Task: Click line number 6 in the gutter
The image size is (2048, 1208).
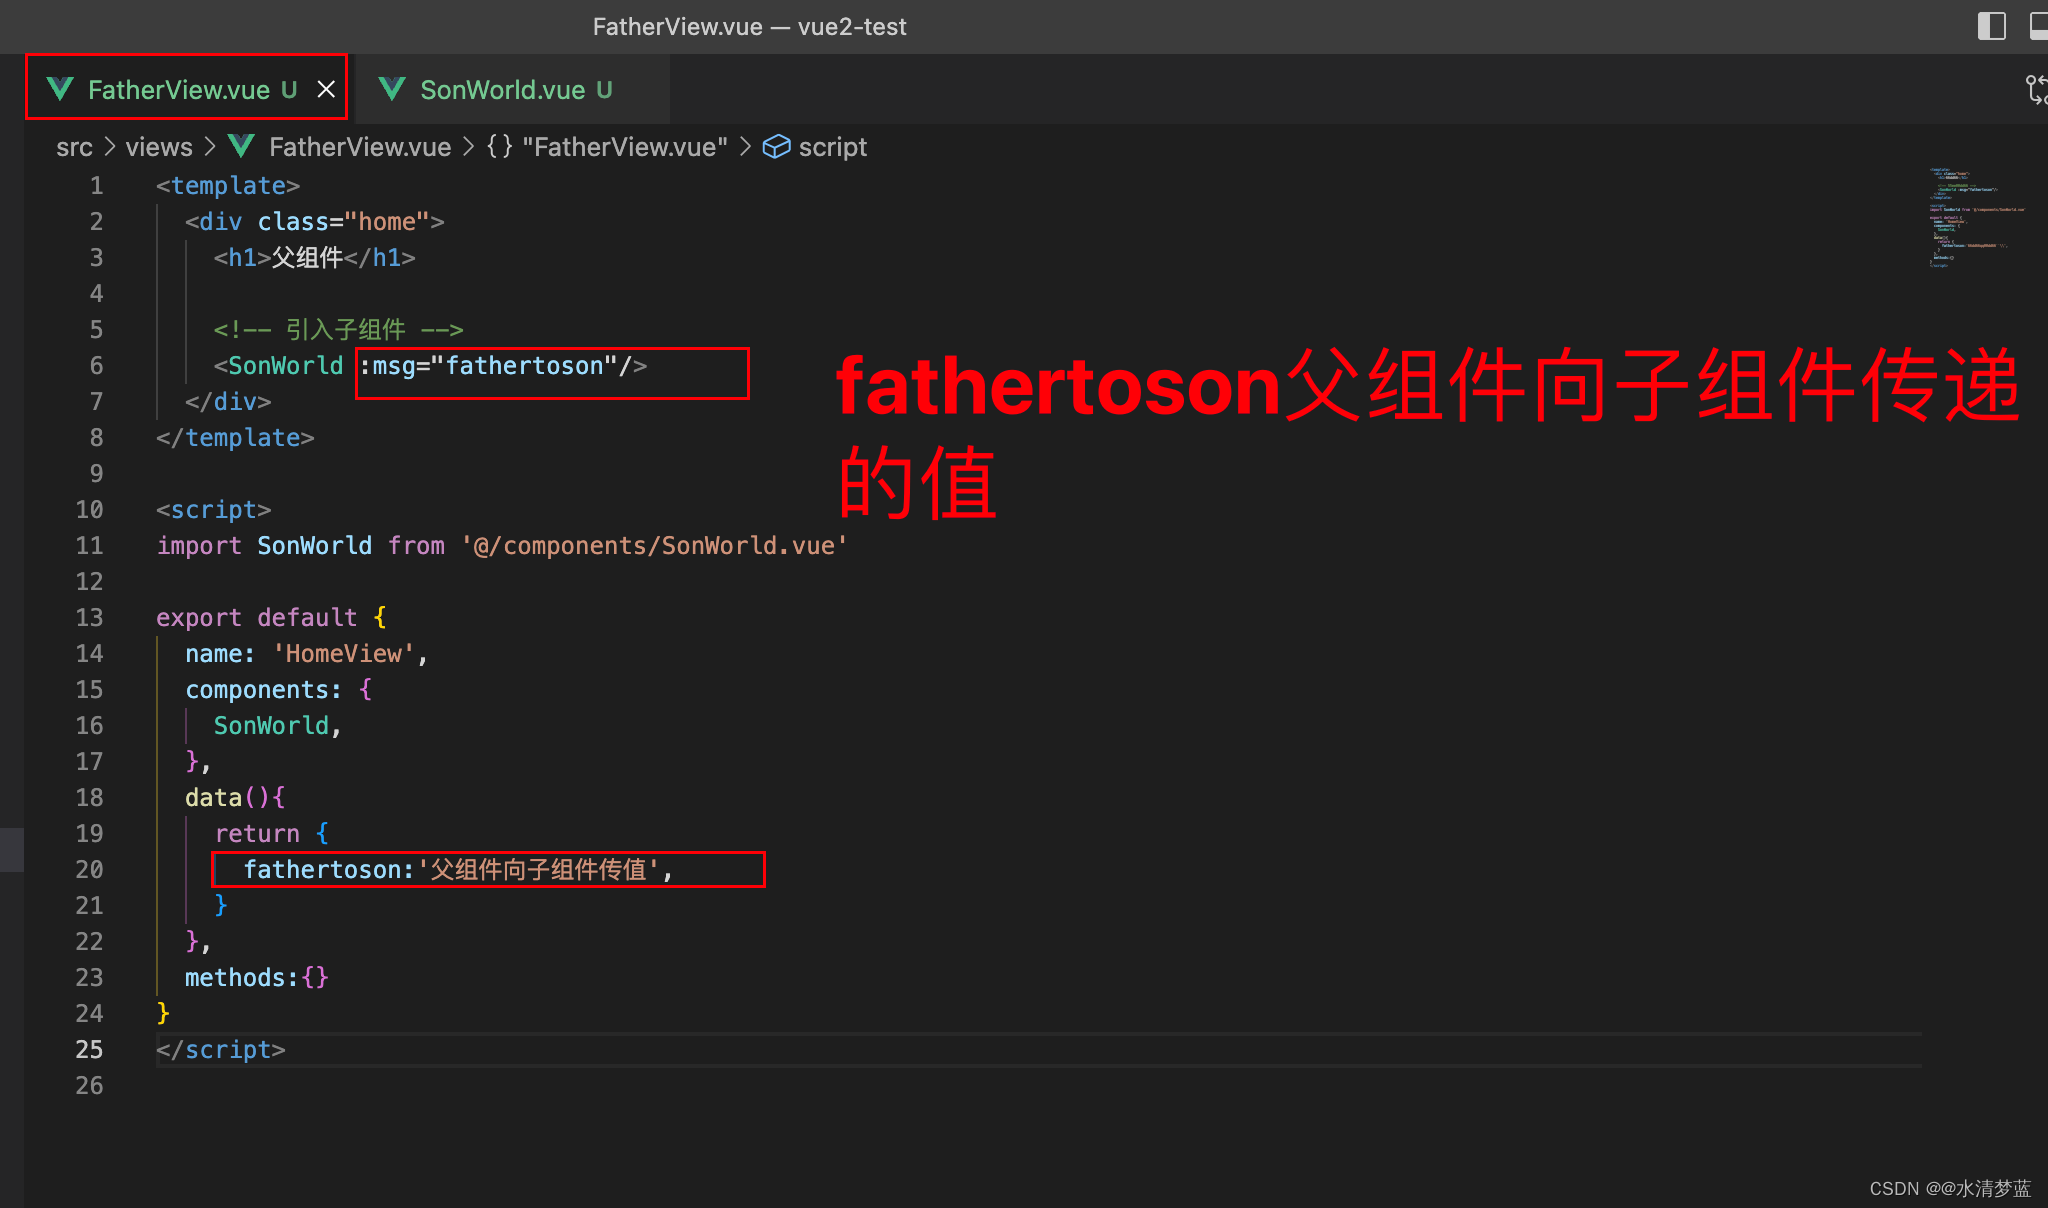Action: 96,366
